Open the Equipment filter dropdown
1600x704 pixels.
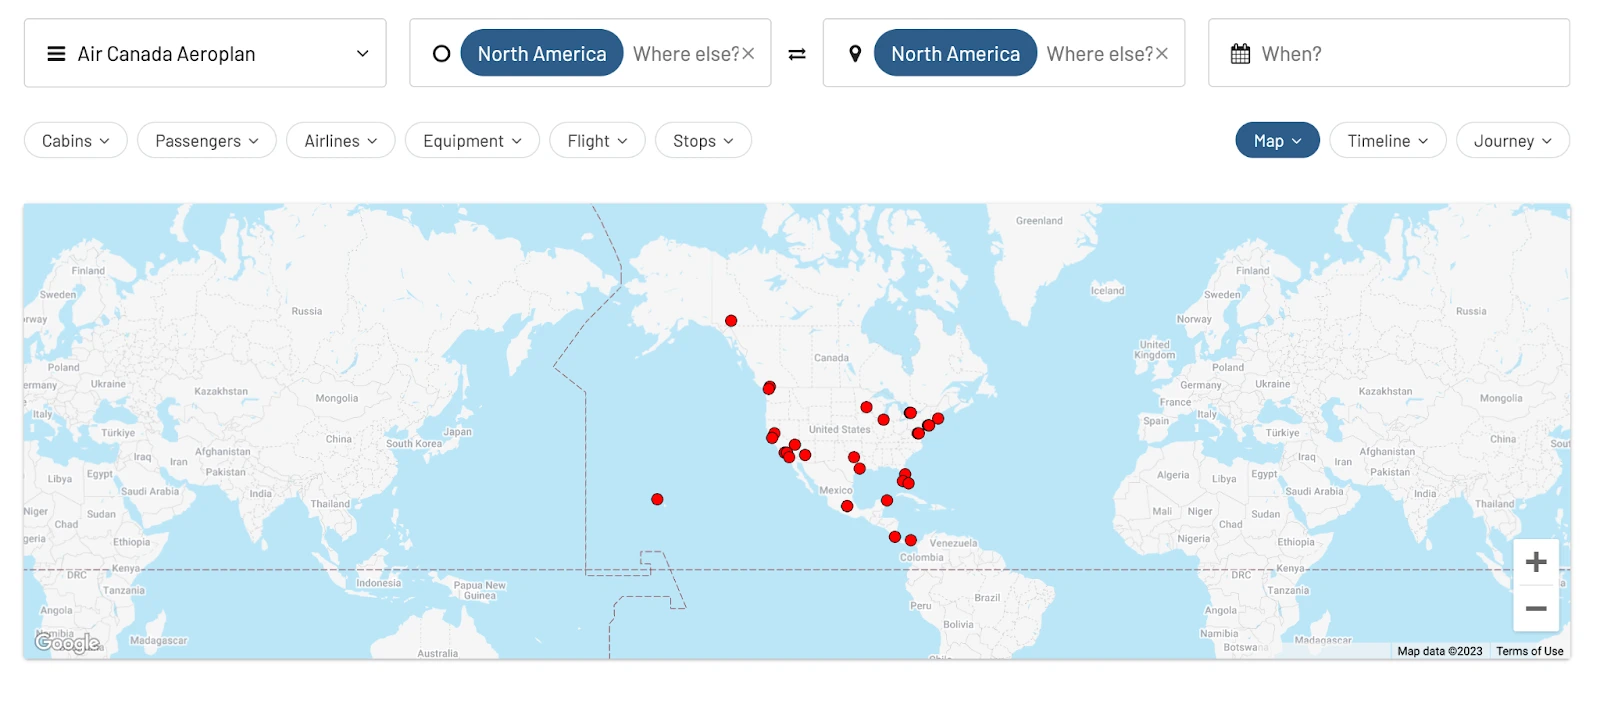click(x=472, y=141)
